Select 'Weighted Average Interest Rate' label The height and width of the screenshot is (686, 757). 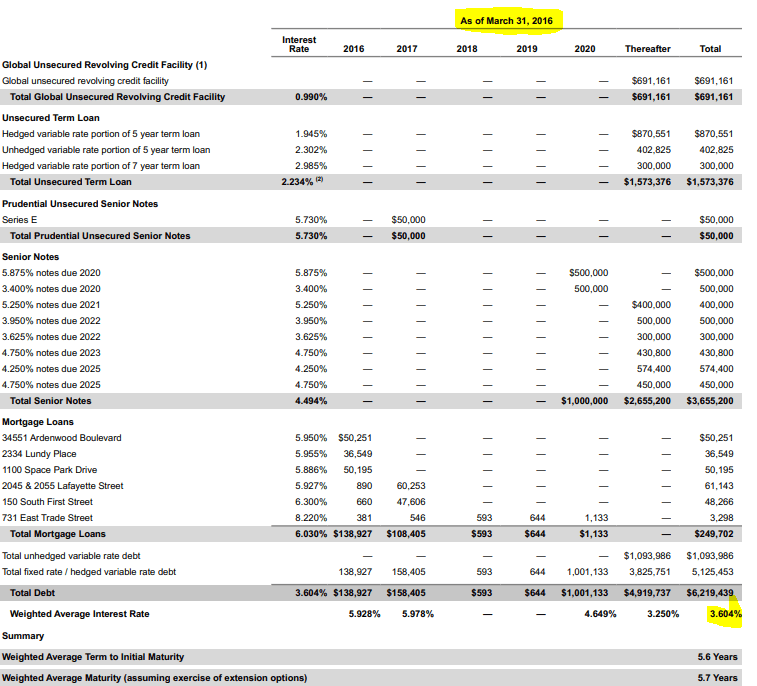[x=80, y=614]
